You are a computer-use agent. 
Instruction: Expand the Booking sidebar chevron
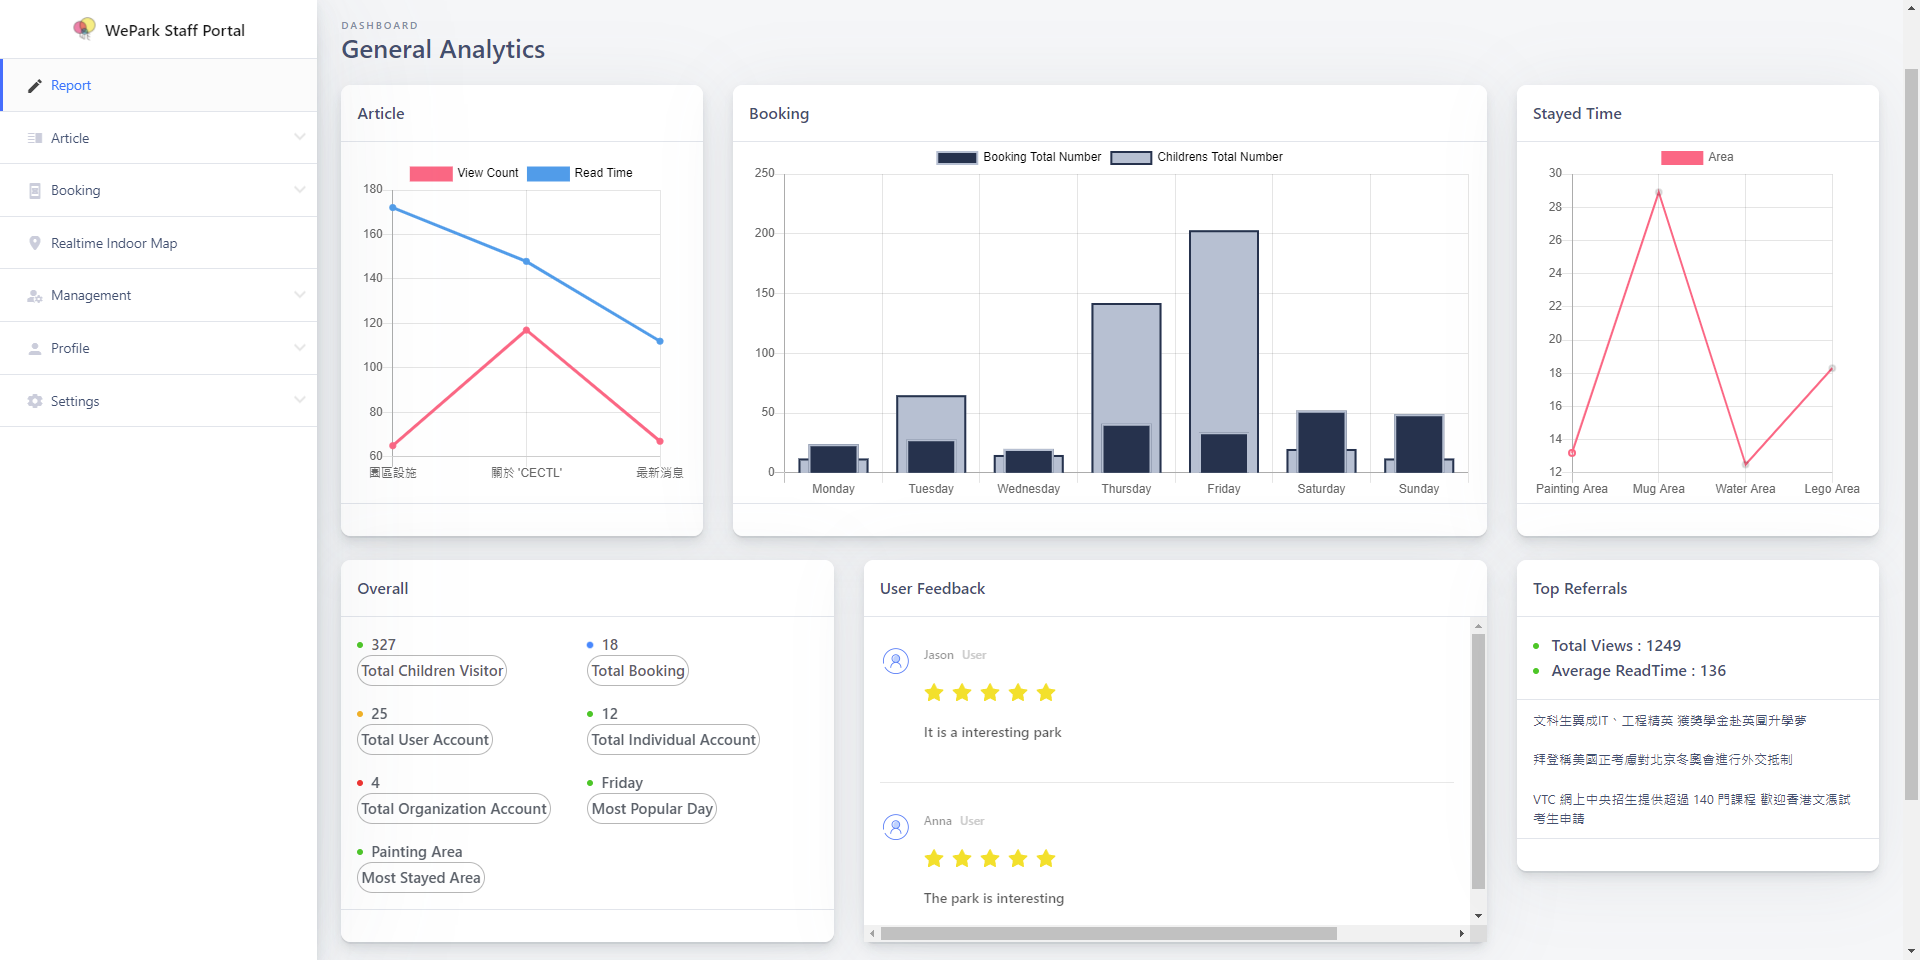click(x=299, y=190)
